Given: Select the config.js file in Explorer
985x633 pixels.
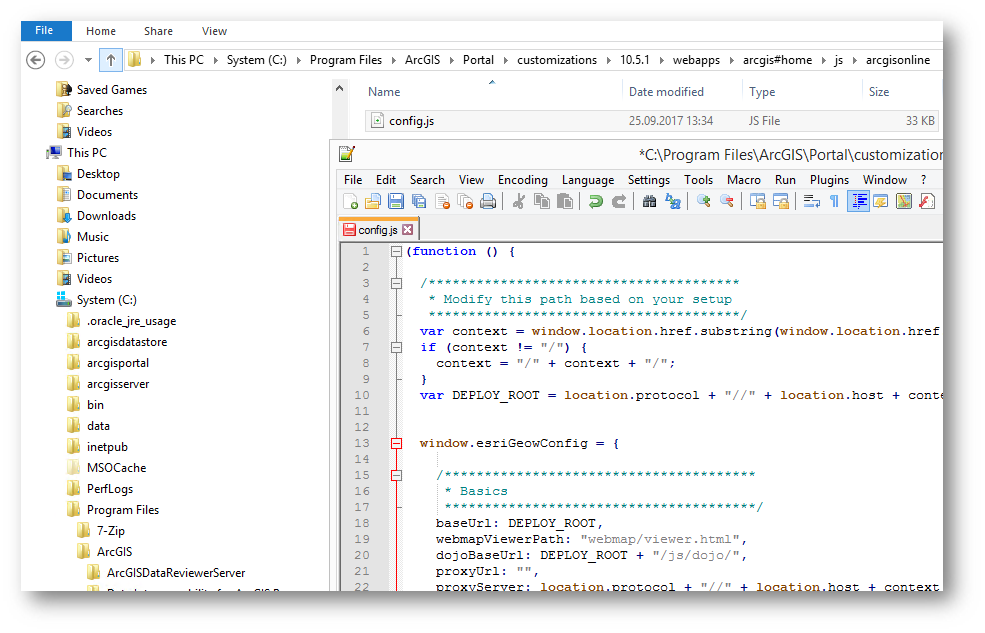Looking at the screenshot, I should pos(651,121).
